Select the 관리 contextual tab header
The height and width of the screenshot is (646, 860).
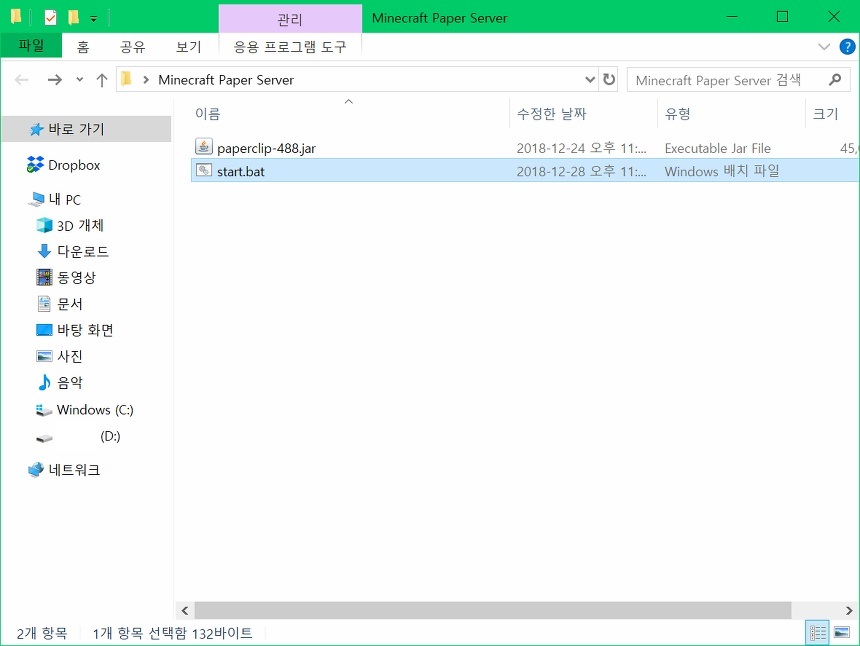(290, 20)
